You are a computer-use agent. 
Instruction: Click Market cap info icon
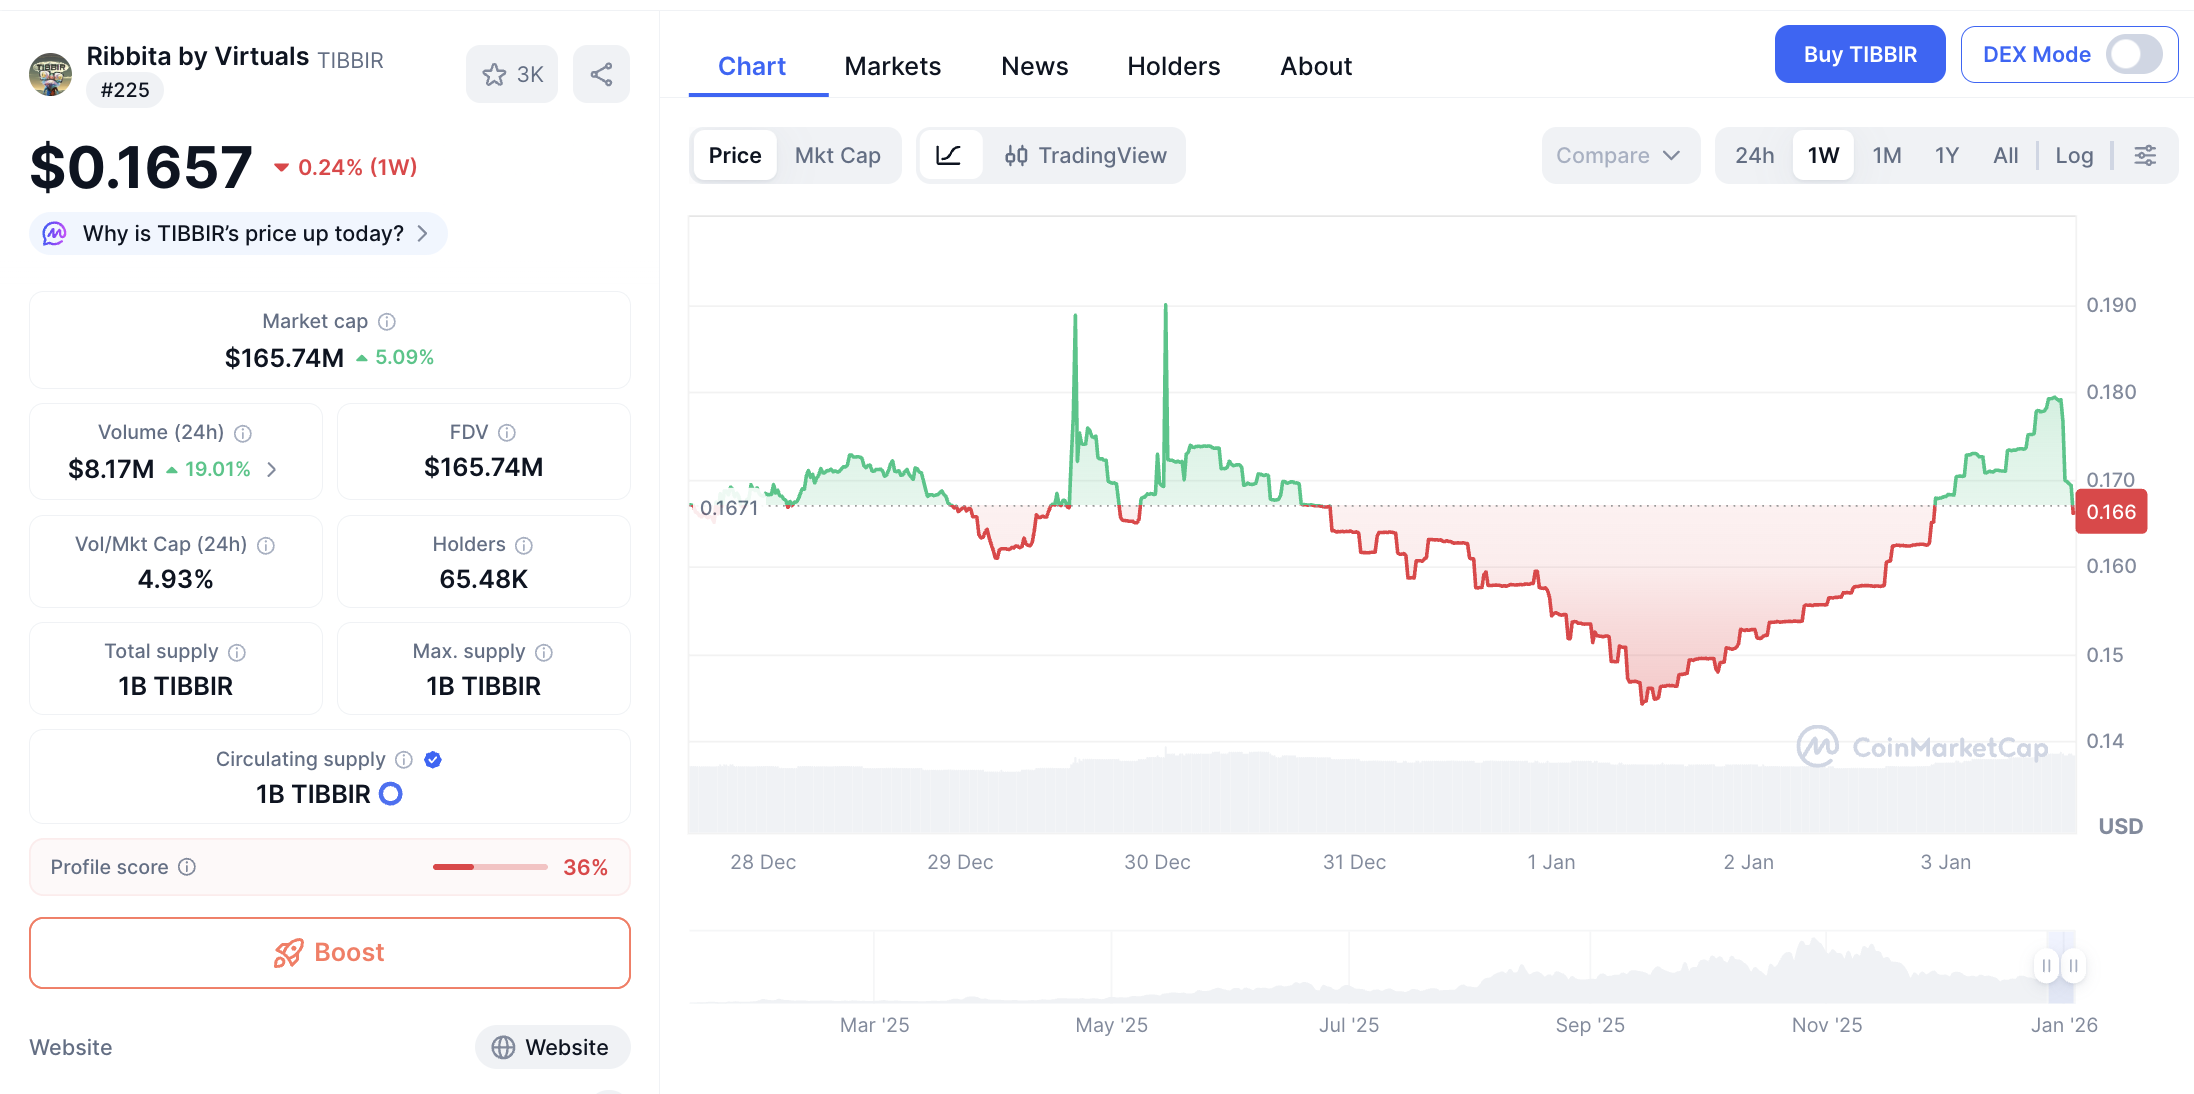[x=387, y=322]
